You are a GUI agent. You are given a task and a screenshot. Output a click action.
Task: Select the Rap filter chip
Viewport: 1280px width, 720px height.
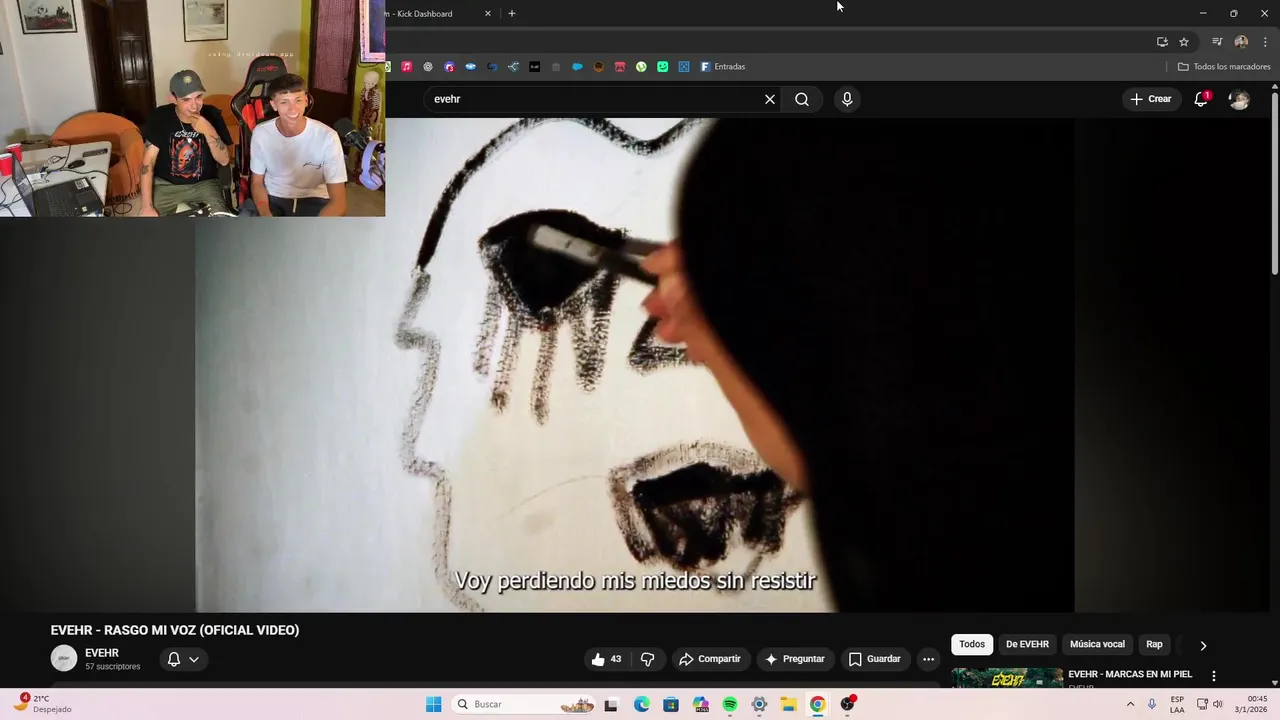[x=1154, y=645]
